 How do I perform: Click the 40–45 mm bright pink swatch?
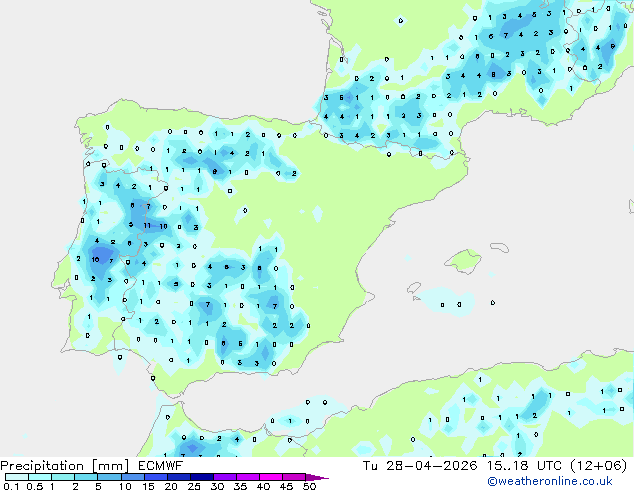pyautogui.click(x=271, y=477)
